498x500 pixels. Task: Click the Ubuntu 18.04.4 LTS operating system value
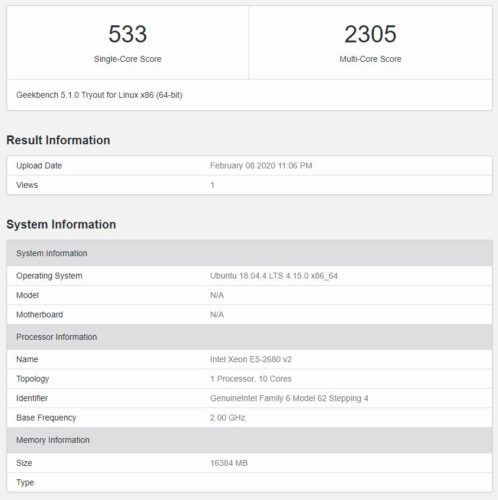[x=274, y=276]
